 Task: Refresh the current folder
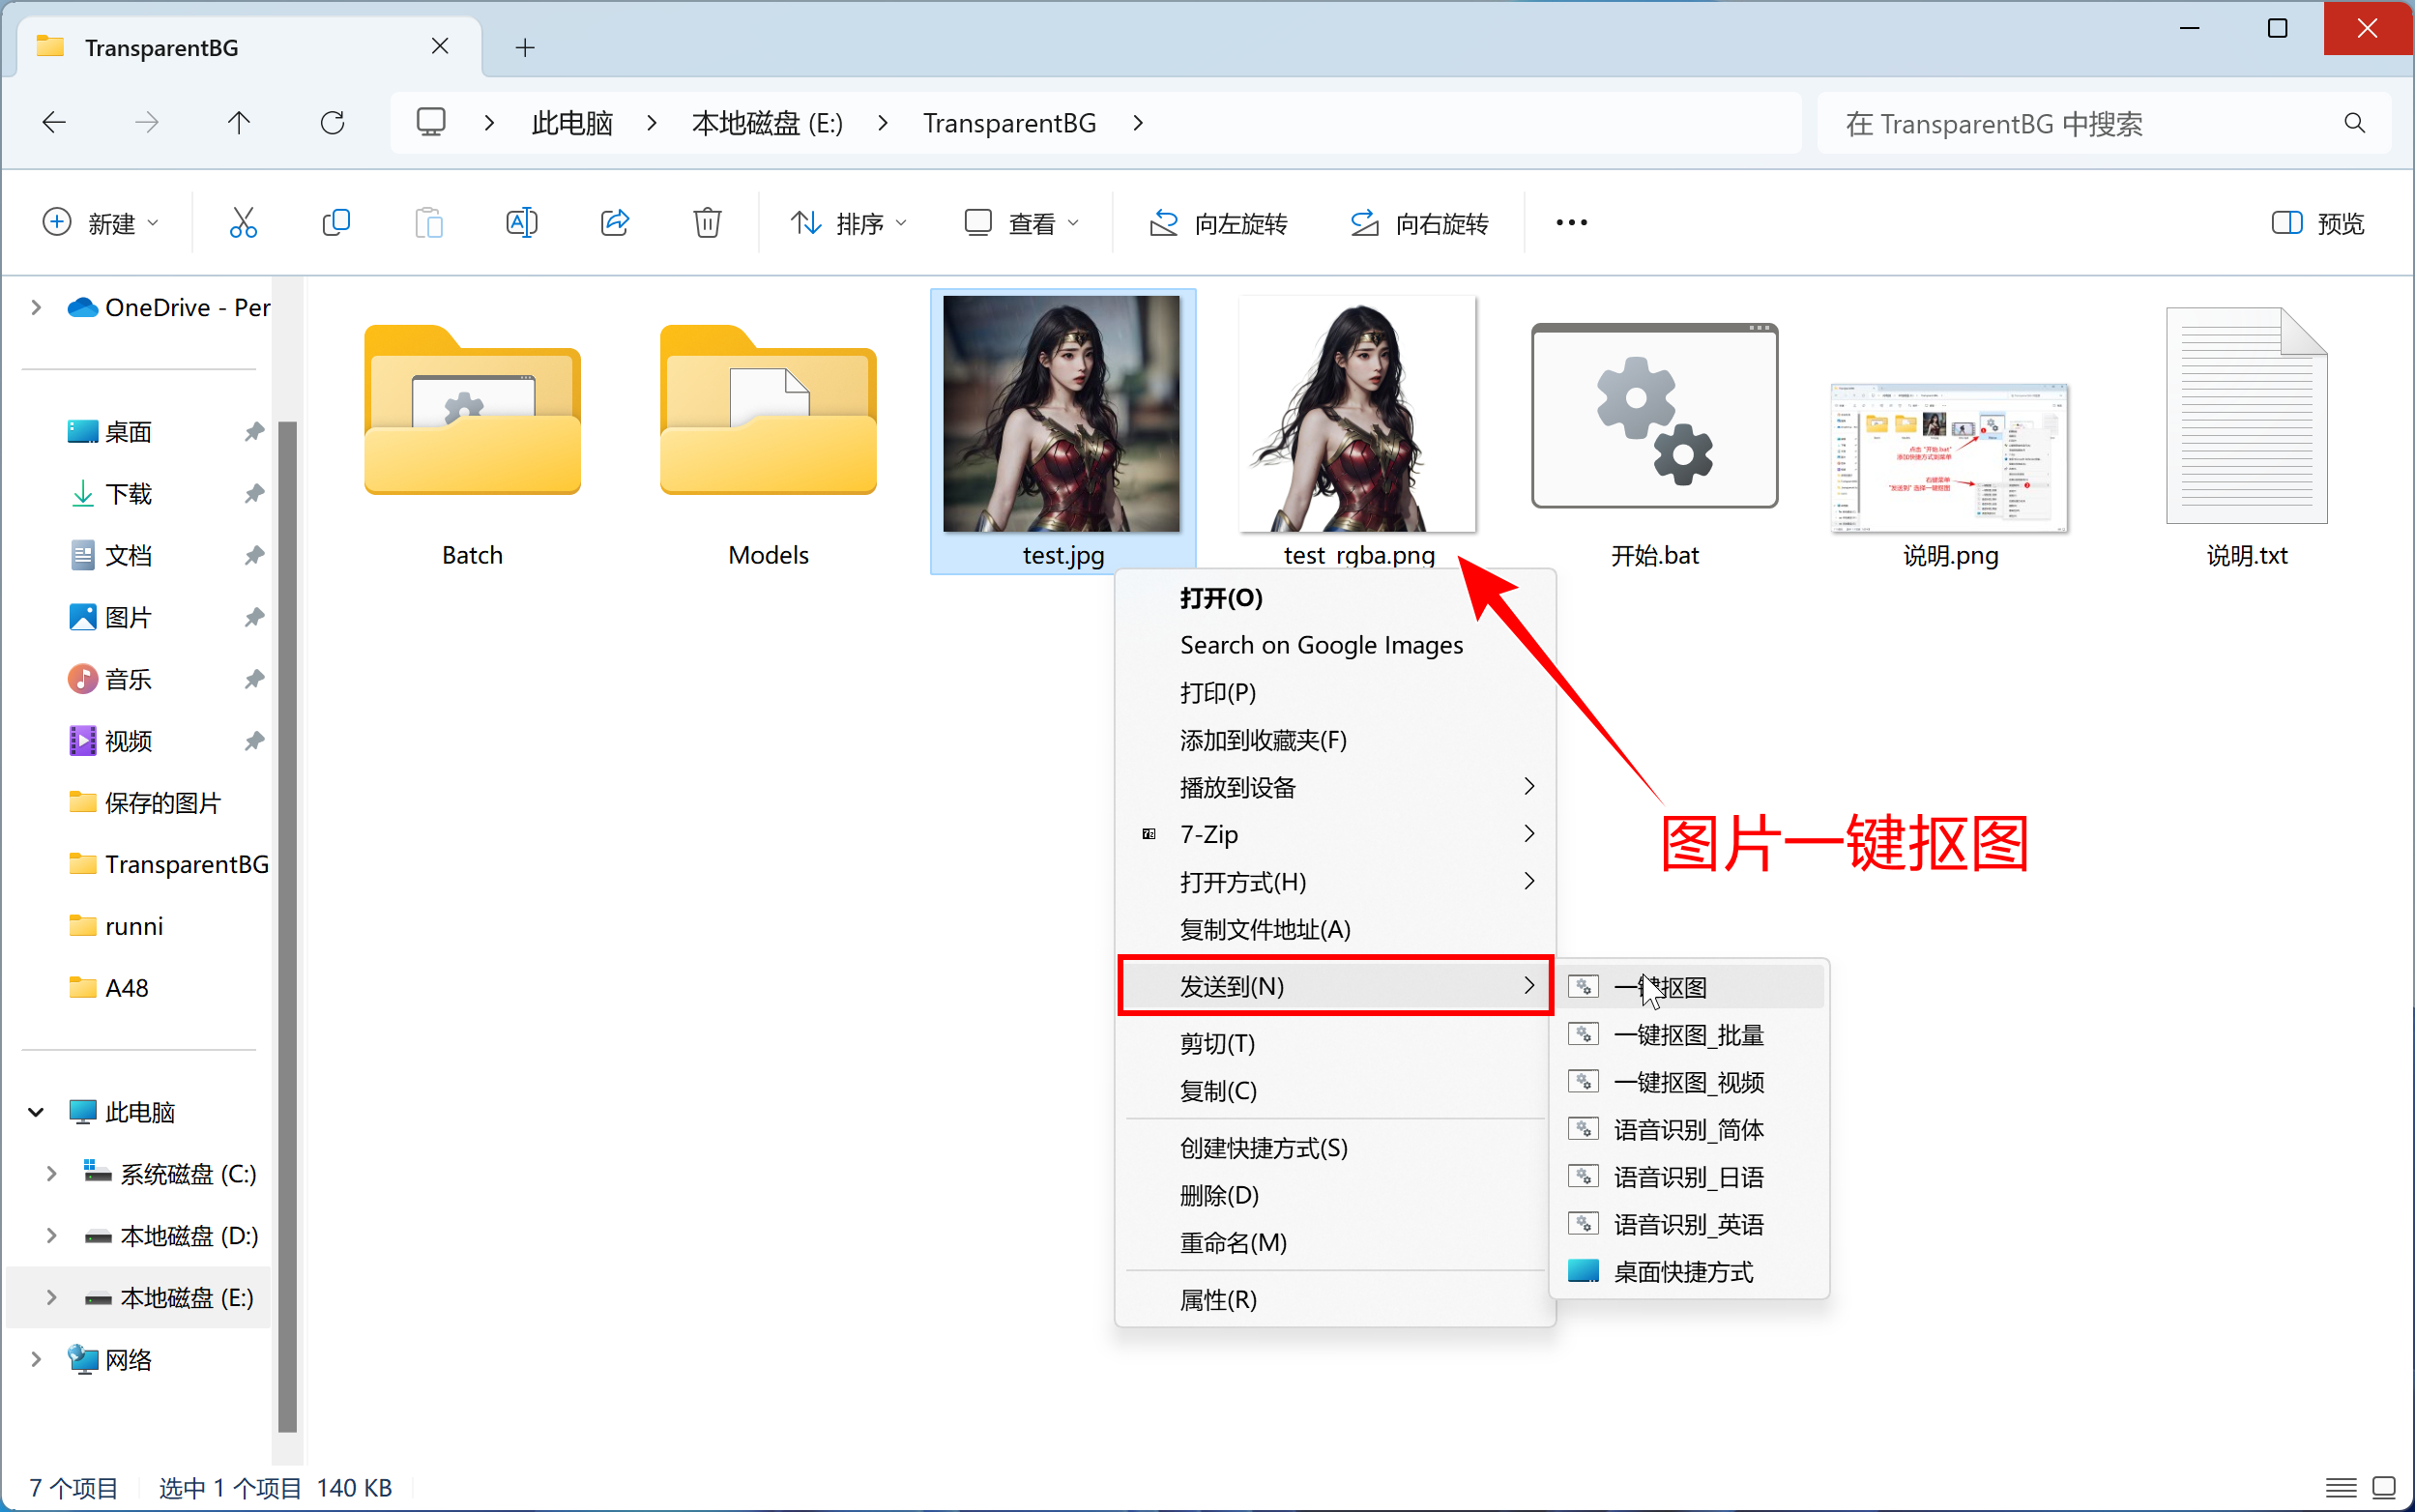tap(332, 123)
